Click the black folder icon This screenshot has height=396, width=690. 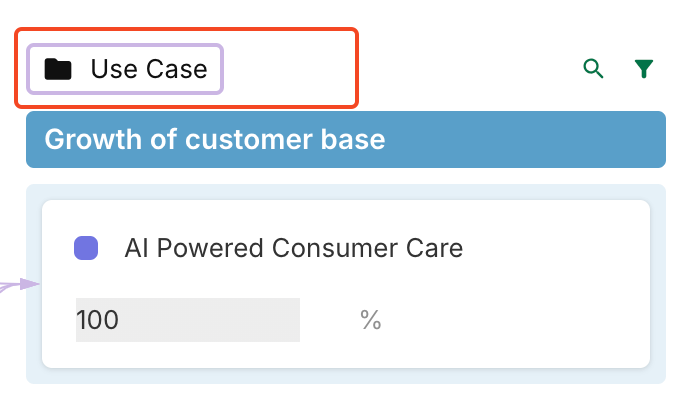58,69
